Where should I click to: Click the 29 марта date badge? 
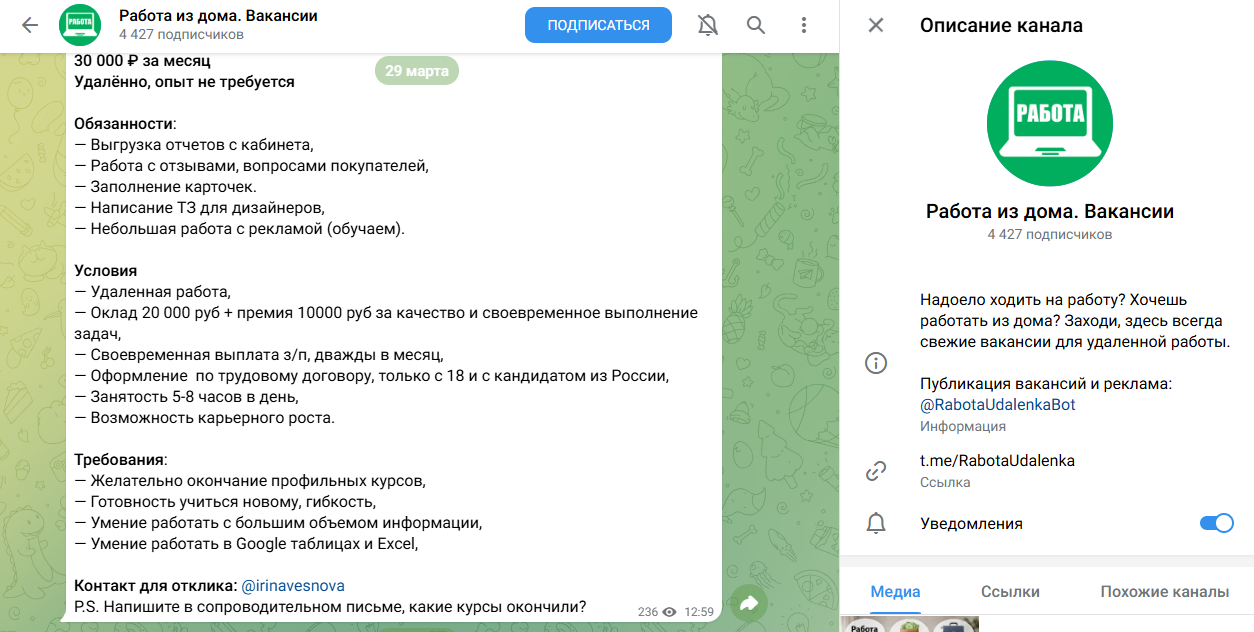coord(416,71)
